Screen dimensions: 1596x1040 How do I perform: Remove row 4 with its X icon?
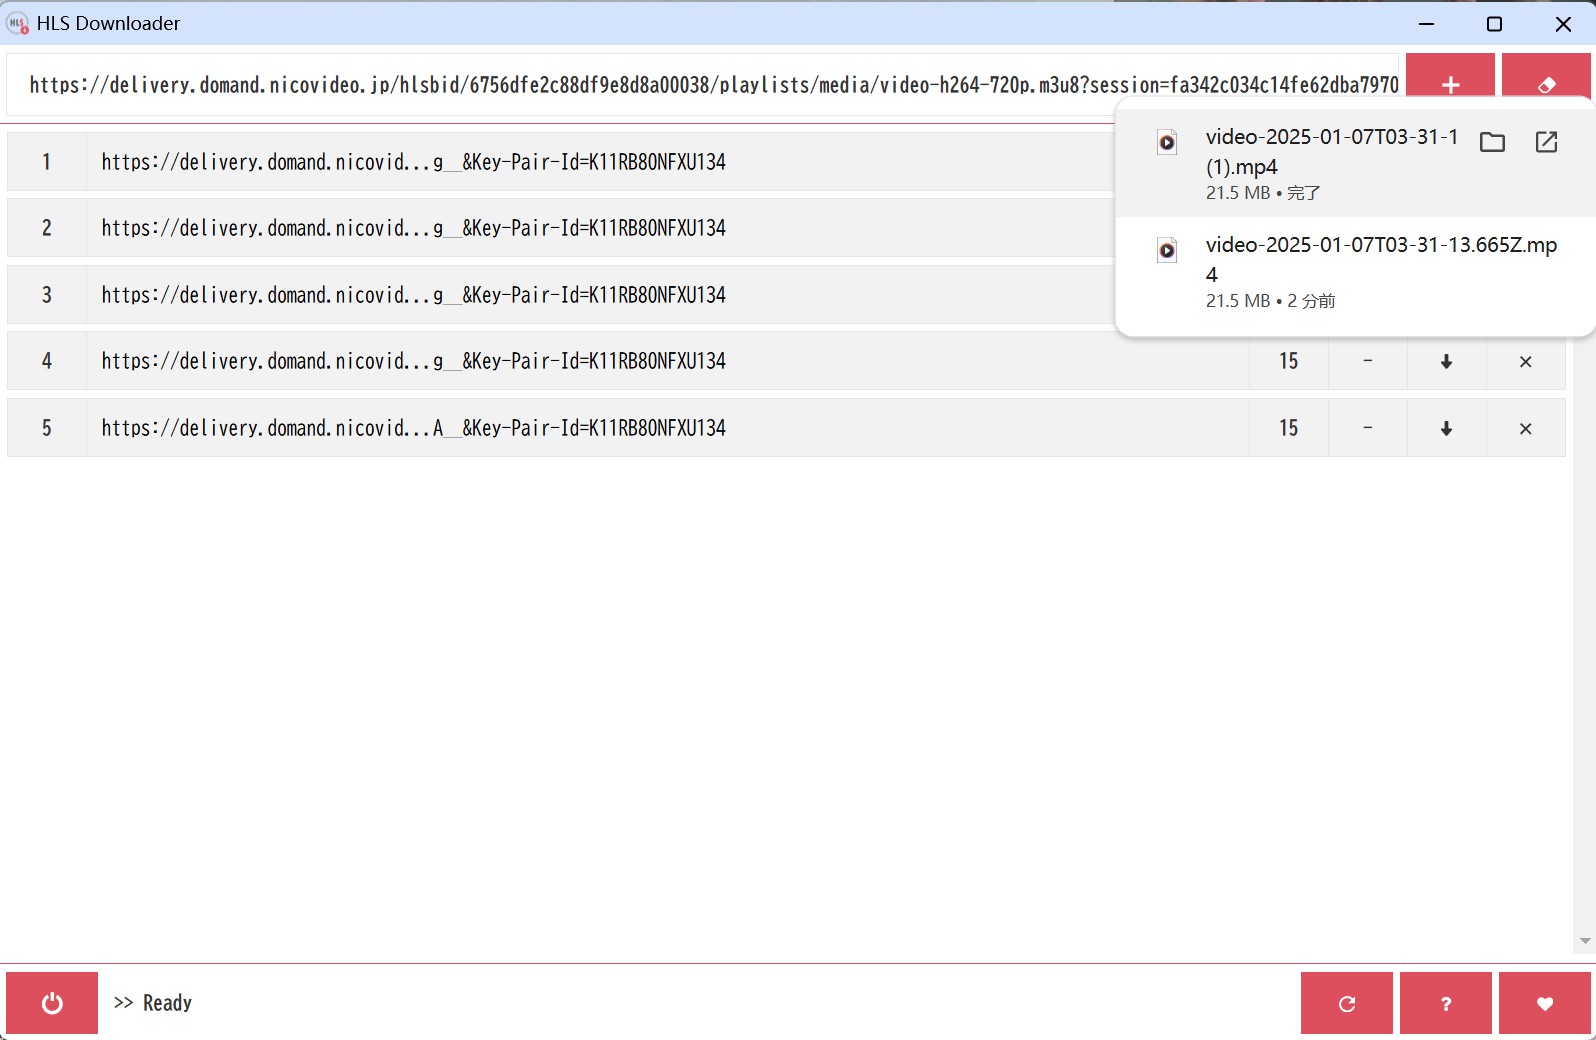coord(1525,361)
